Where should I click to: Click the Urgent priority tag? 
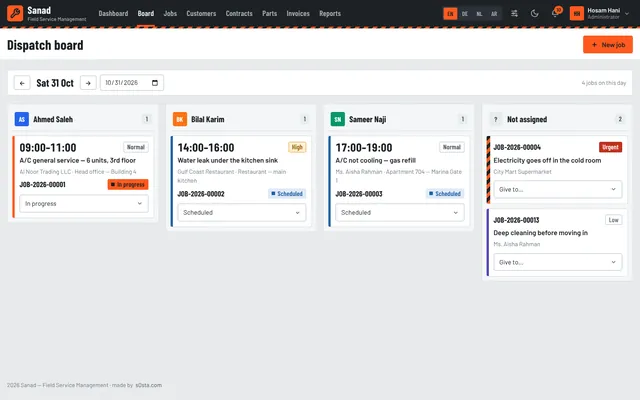[610, 147]
